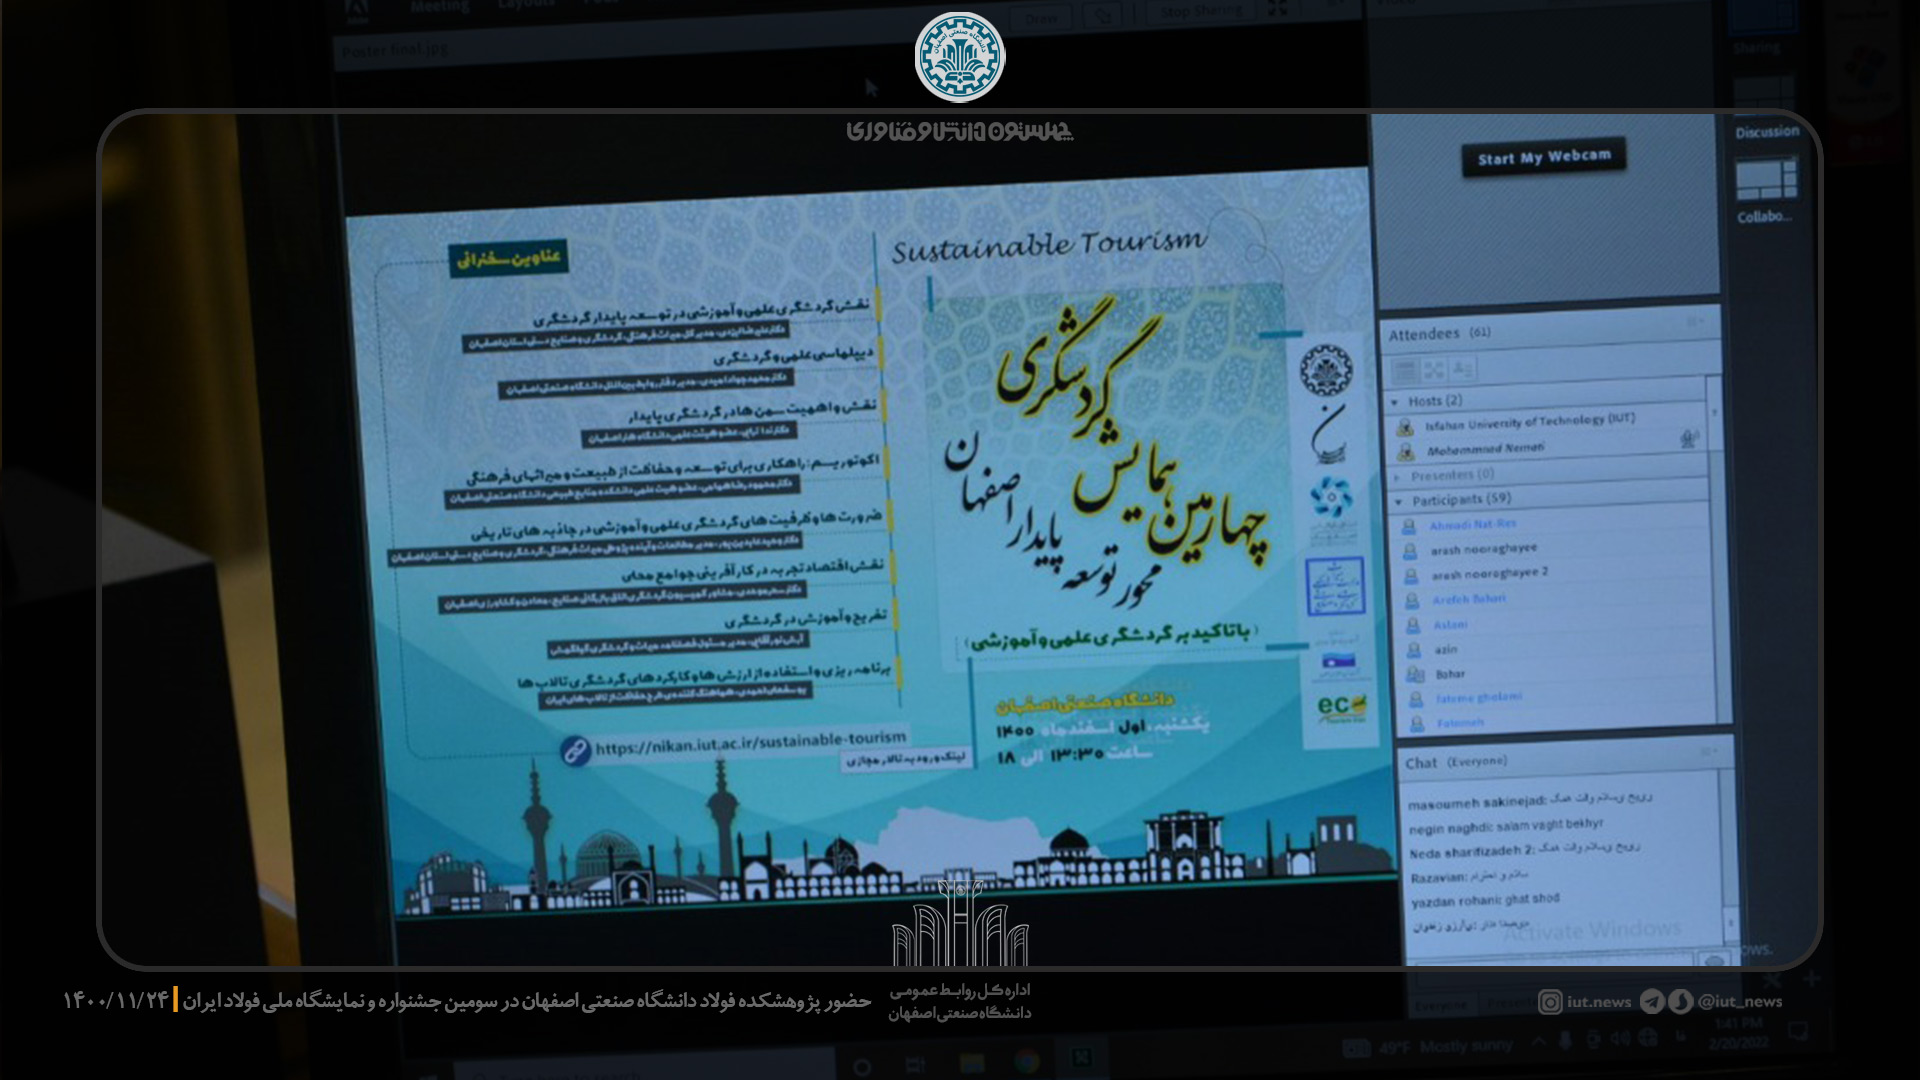
Task: Click the attendee list view icon
Action: pyautogui.click(x=1405, y=371)
